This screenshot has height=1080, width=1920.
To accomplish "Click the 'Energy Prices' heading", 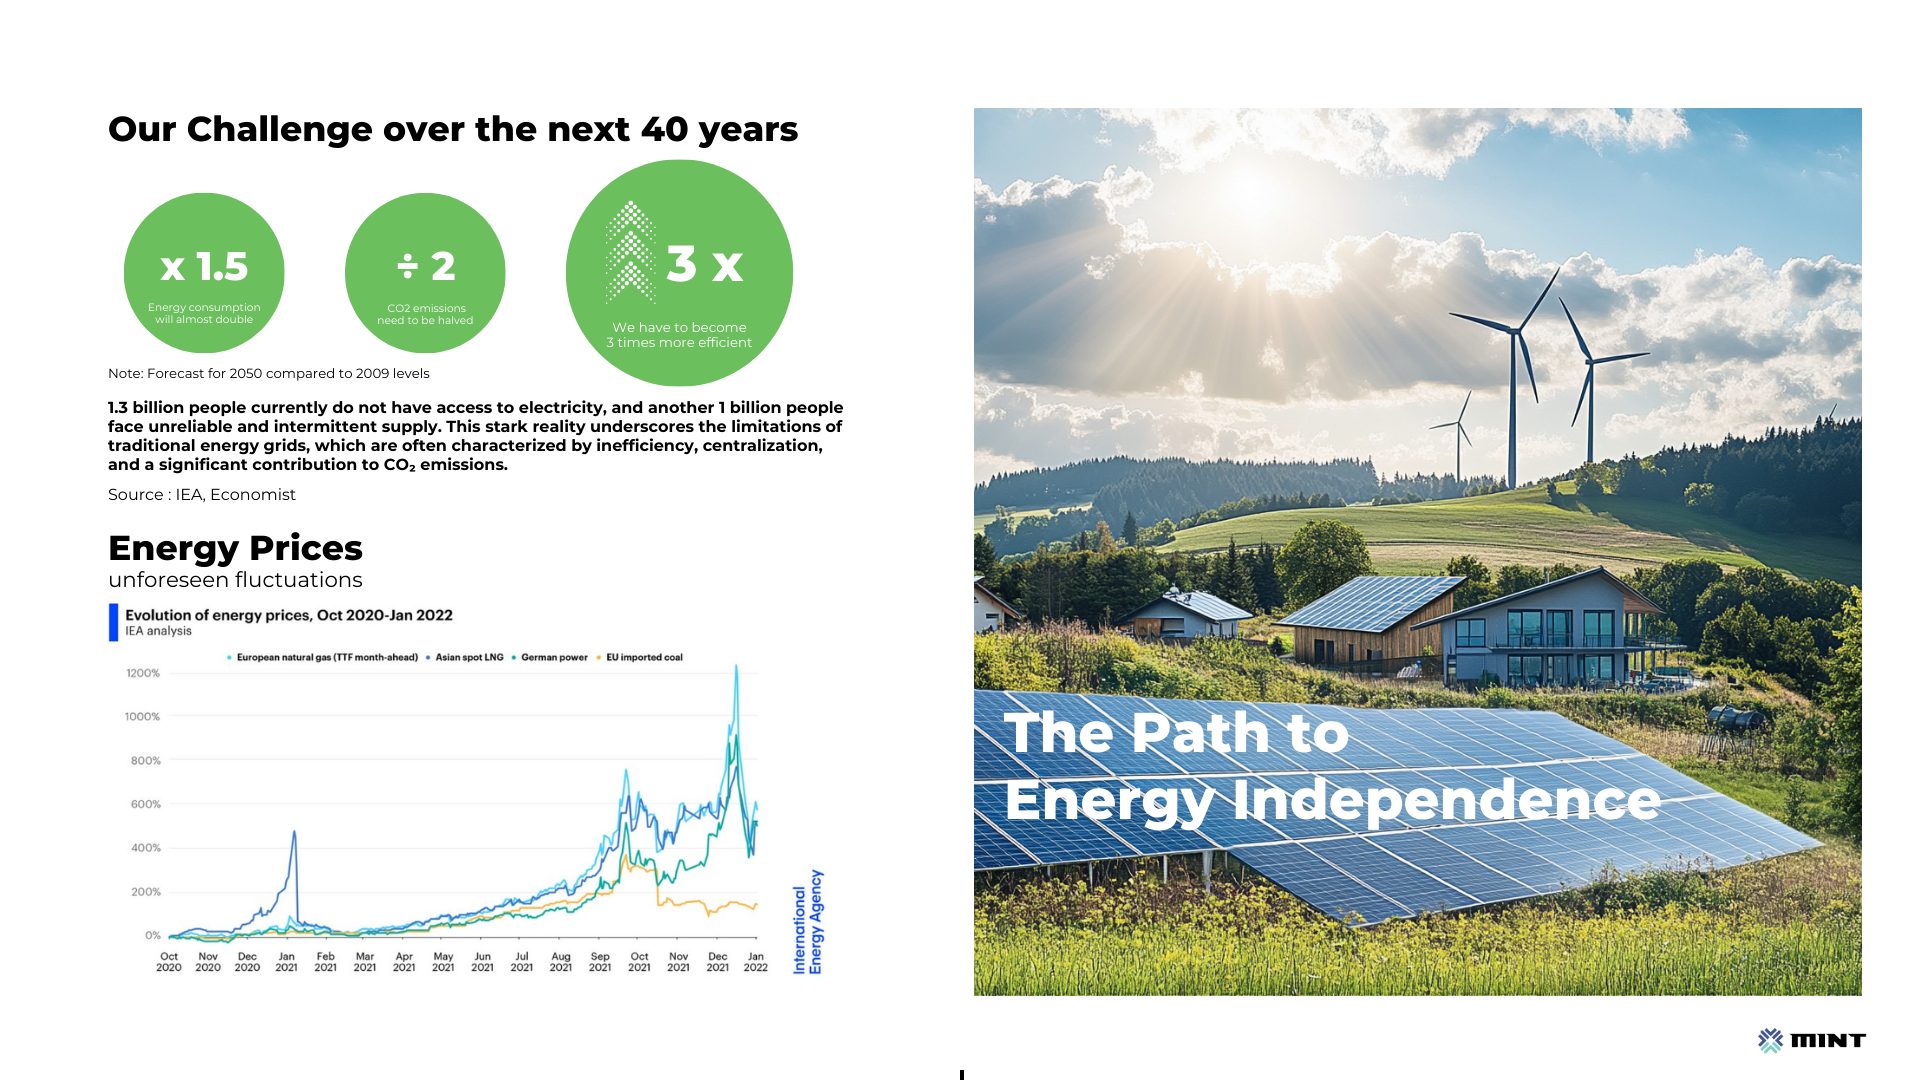I will click(235, 548).
